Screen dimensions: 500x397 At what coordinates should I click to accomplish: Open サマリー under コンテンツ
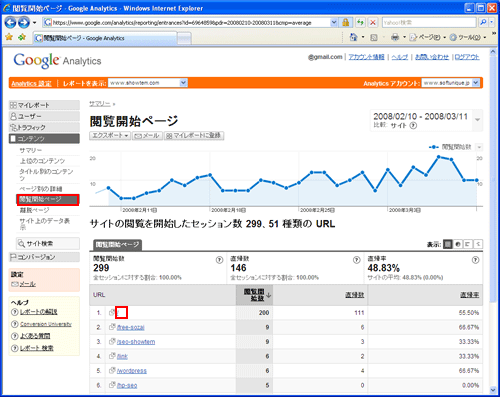pos(31,150)
